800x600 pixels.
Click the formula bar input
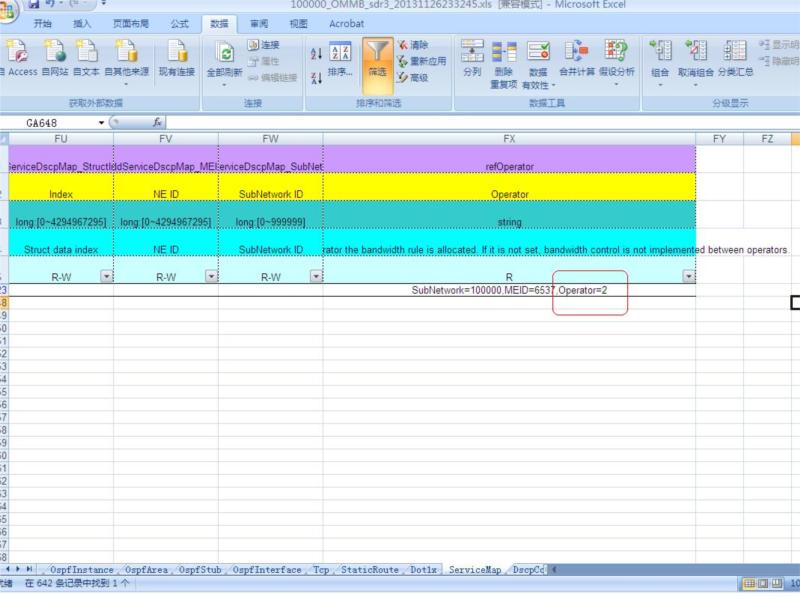point(482,122)
